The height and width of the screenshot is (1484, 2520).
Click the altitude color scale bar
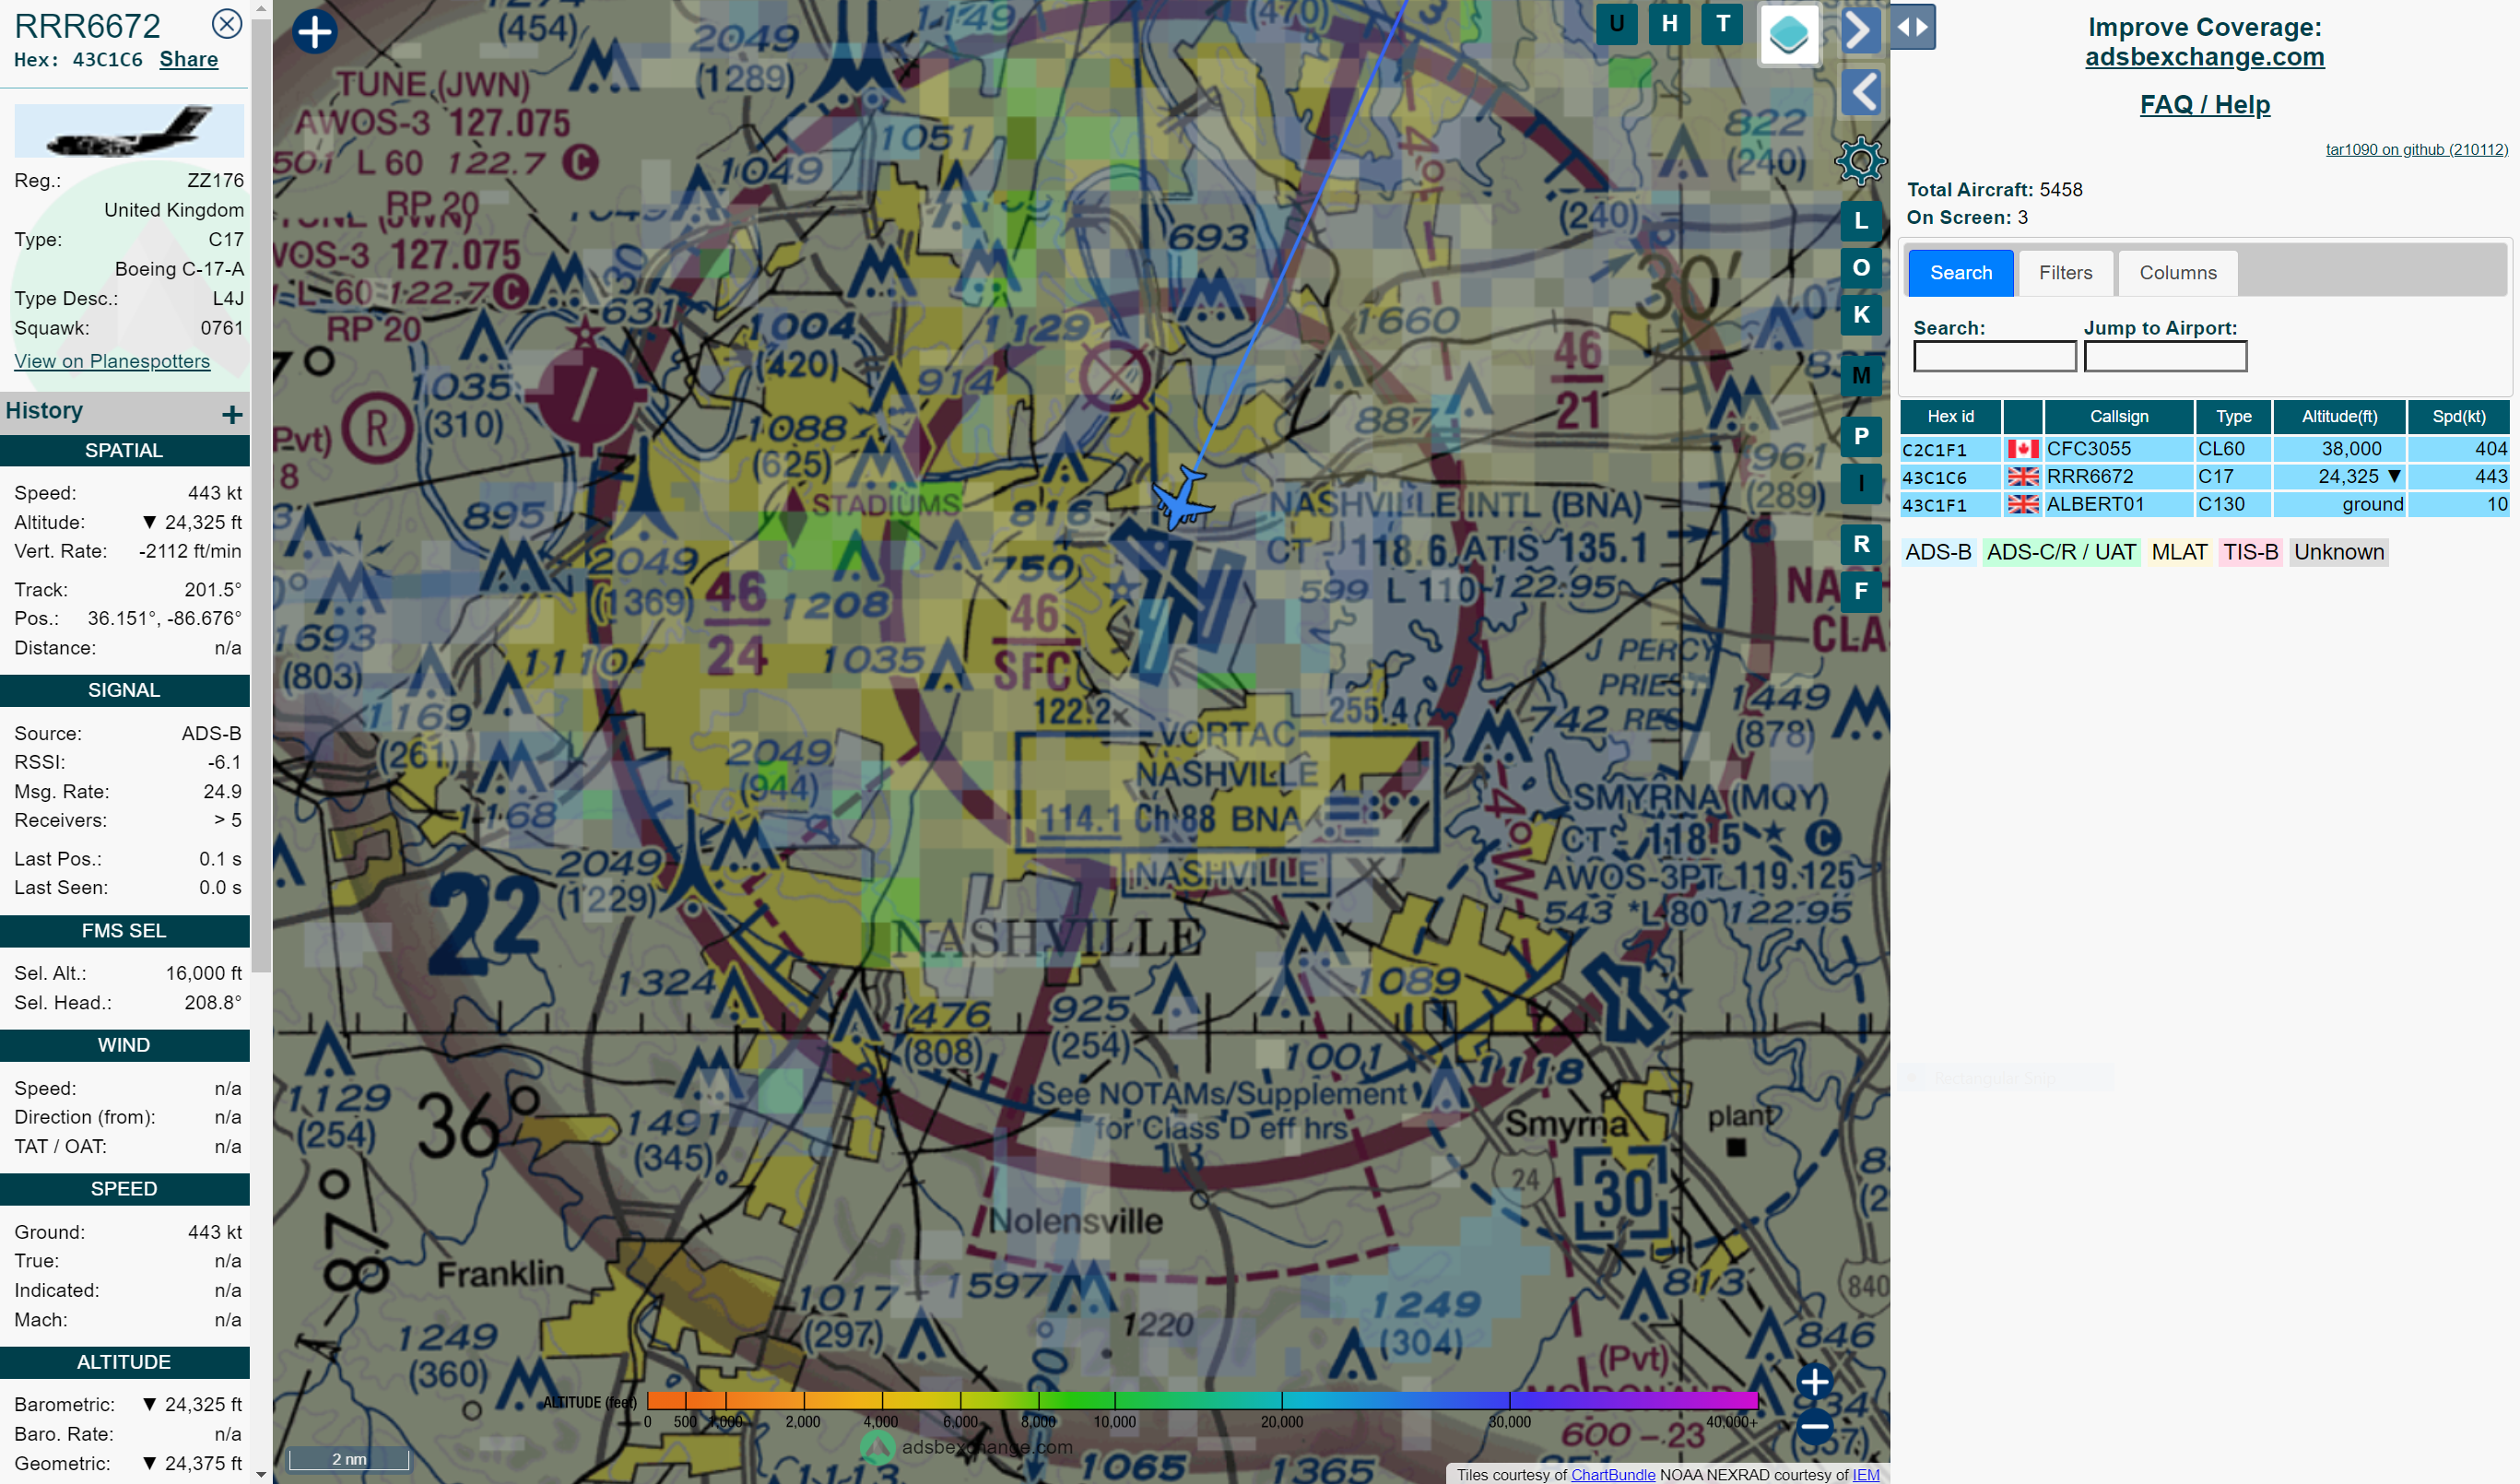(x=1202, y=1400)
